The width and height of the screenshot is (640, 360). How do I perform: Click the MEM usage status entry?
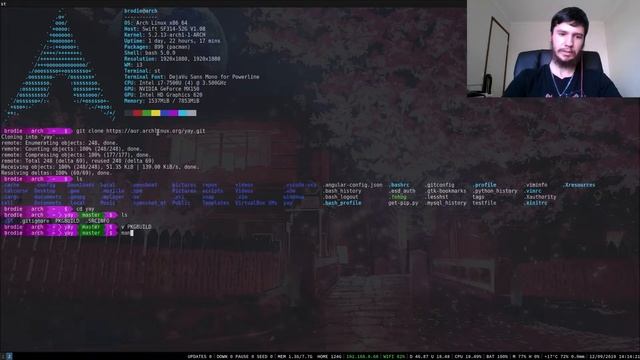pyautogui.click(x=294, y=356)
